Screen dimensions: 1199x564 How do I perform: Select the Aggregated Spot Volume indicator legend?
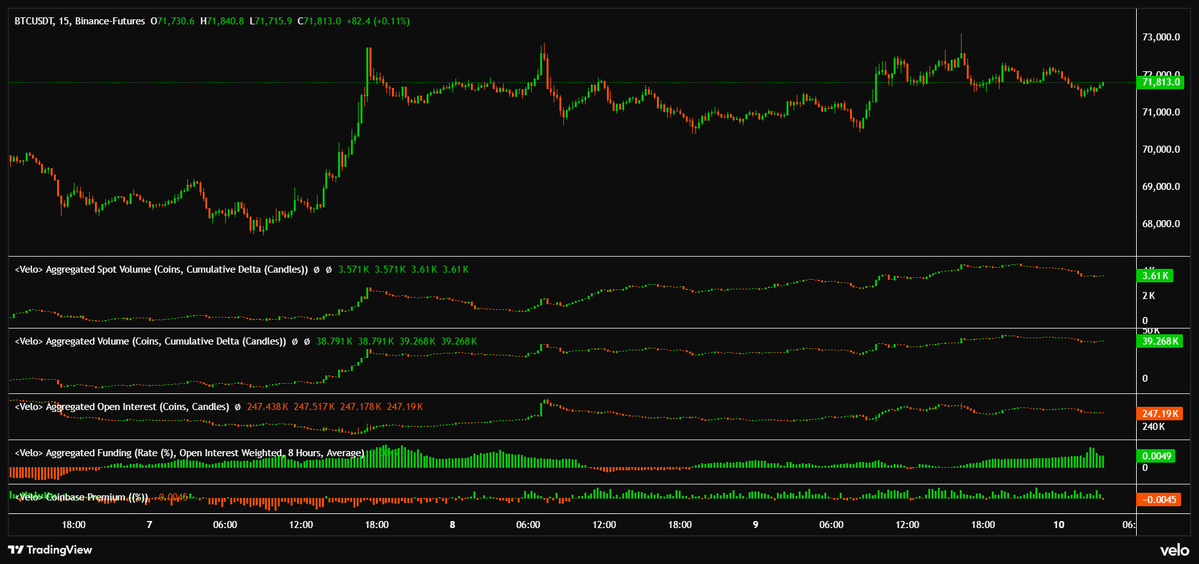pyautogui.click(x=161, y=269)
